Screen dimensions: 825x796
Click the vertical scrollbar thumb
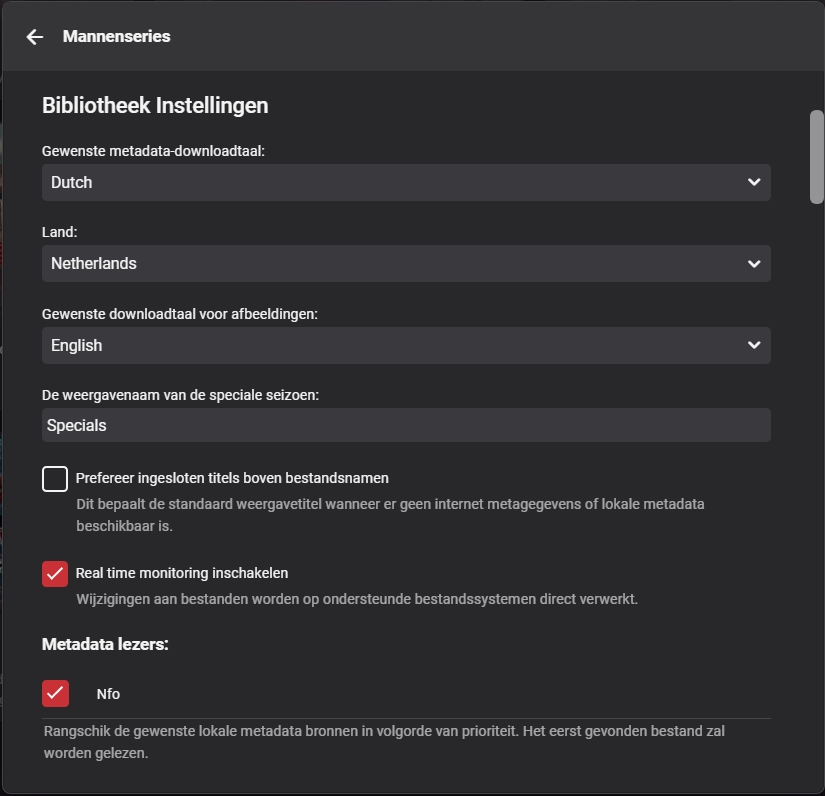(816, 156)
